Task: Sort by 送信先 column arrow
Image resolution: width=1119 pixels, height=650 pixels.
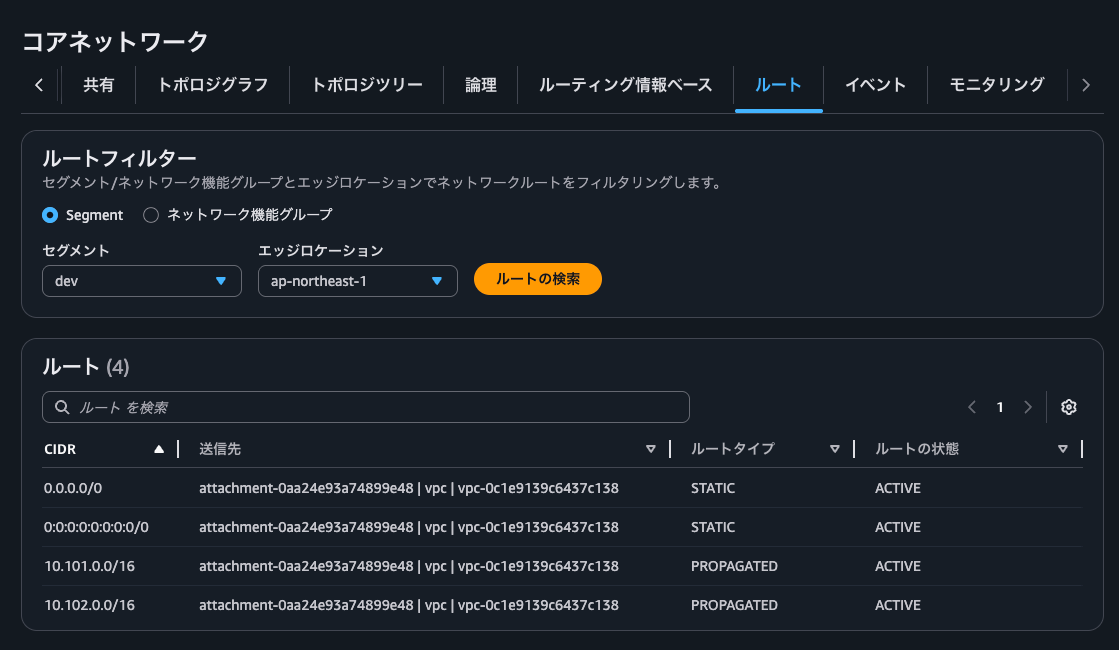Action: (x=650, y=449)
